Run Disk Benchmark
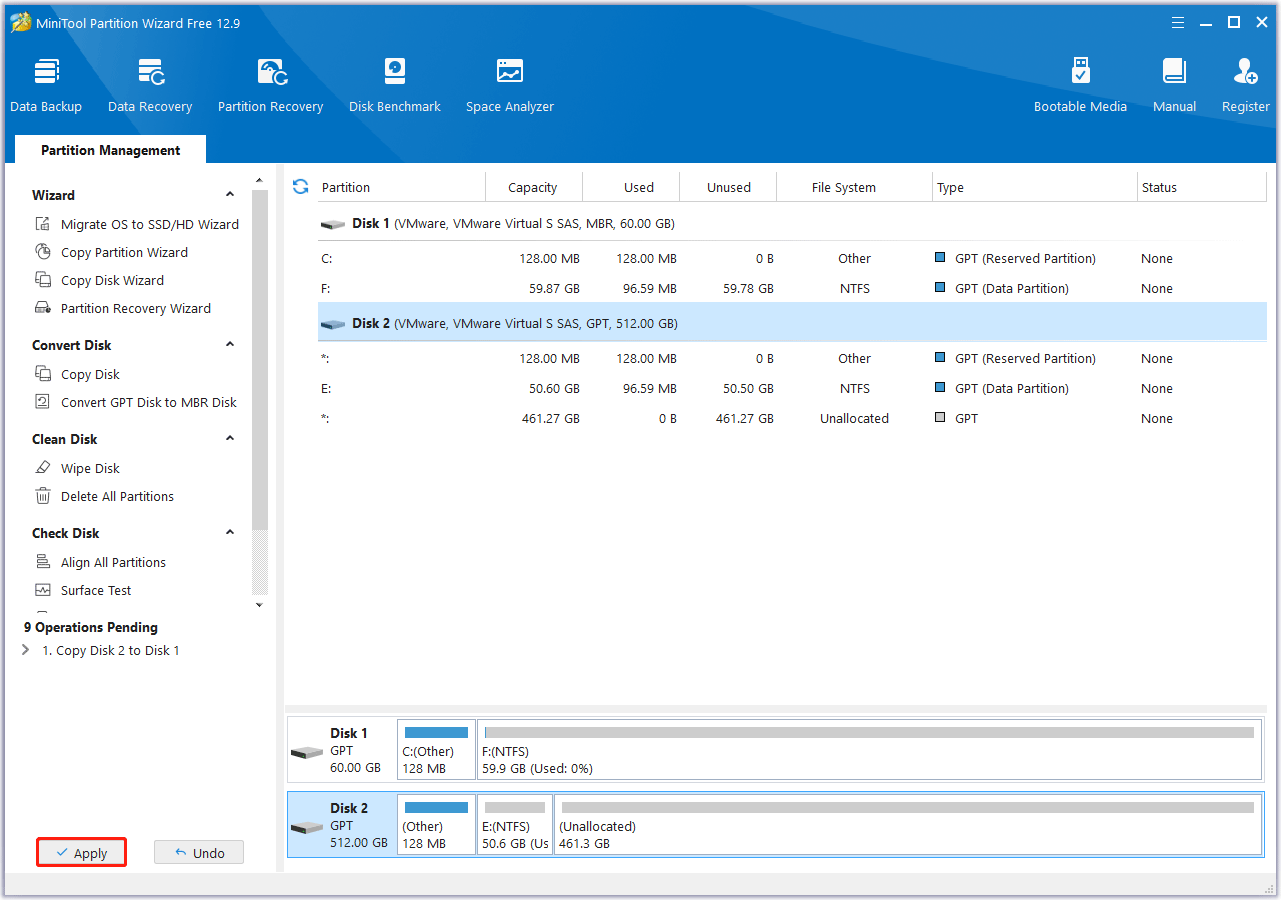 click(394, 82)
